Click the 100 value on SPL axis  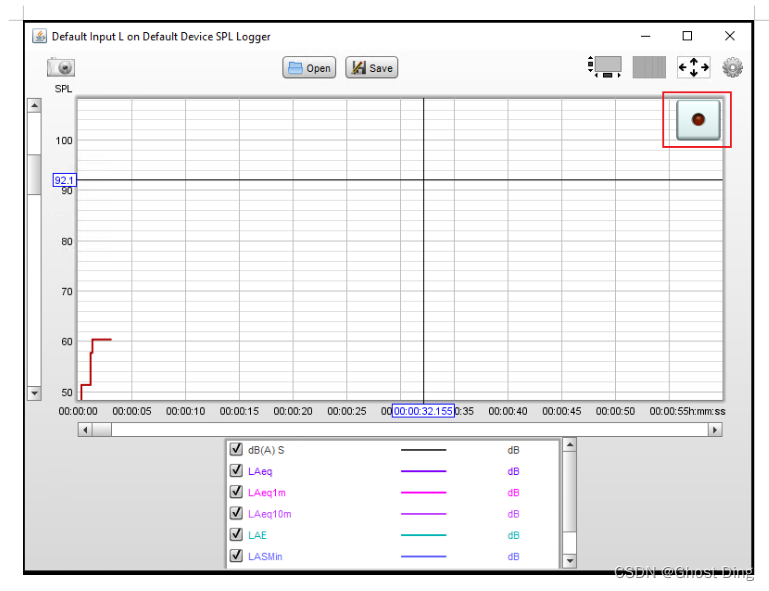tap(64, 141)
